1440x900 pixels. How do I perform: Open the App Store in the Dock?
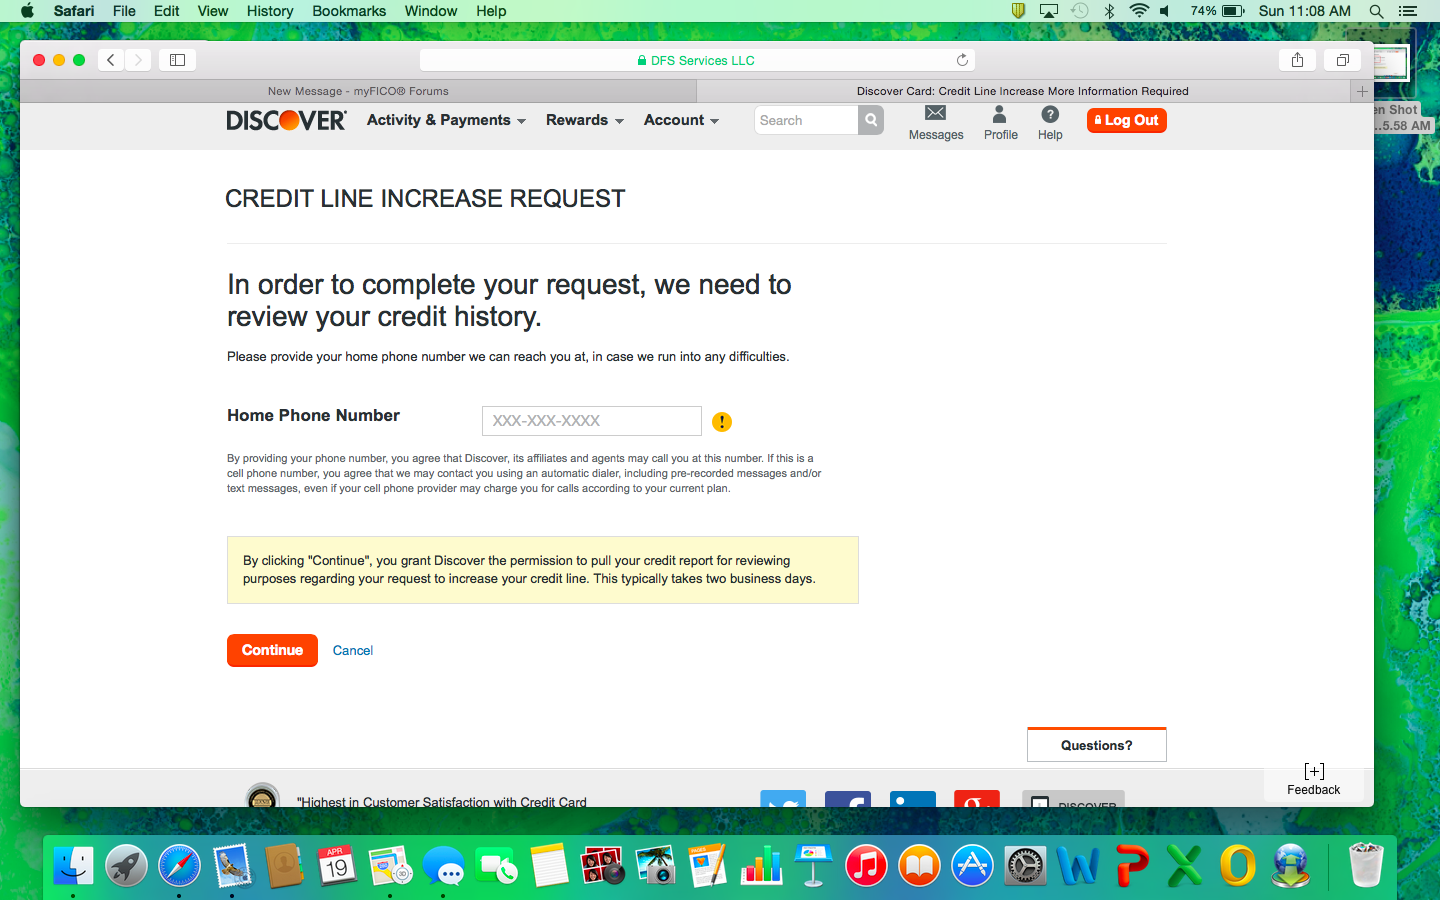[972, 865]
